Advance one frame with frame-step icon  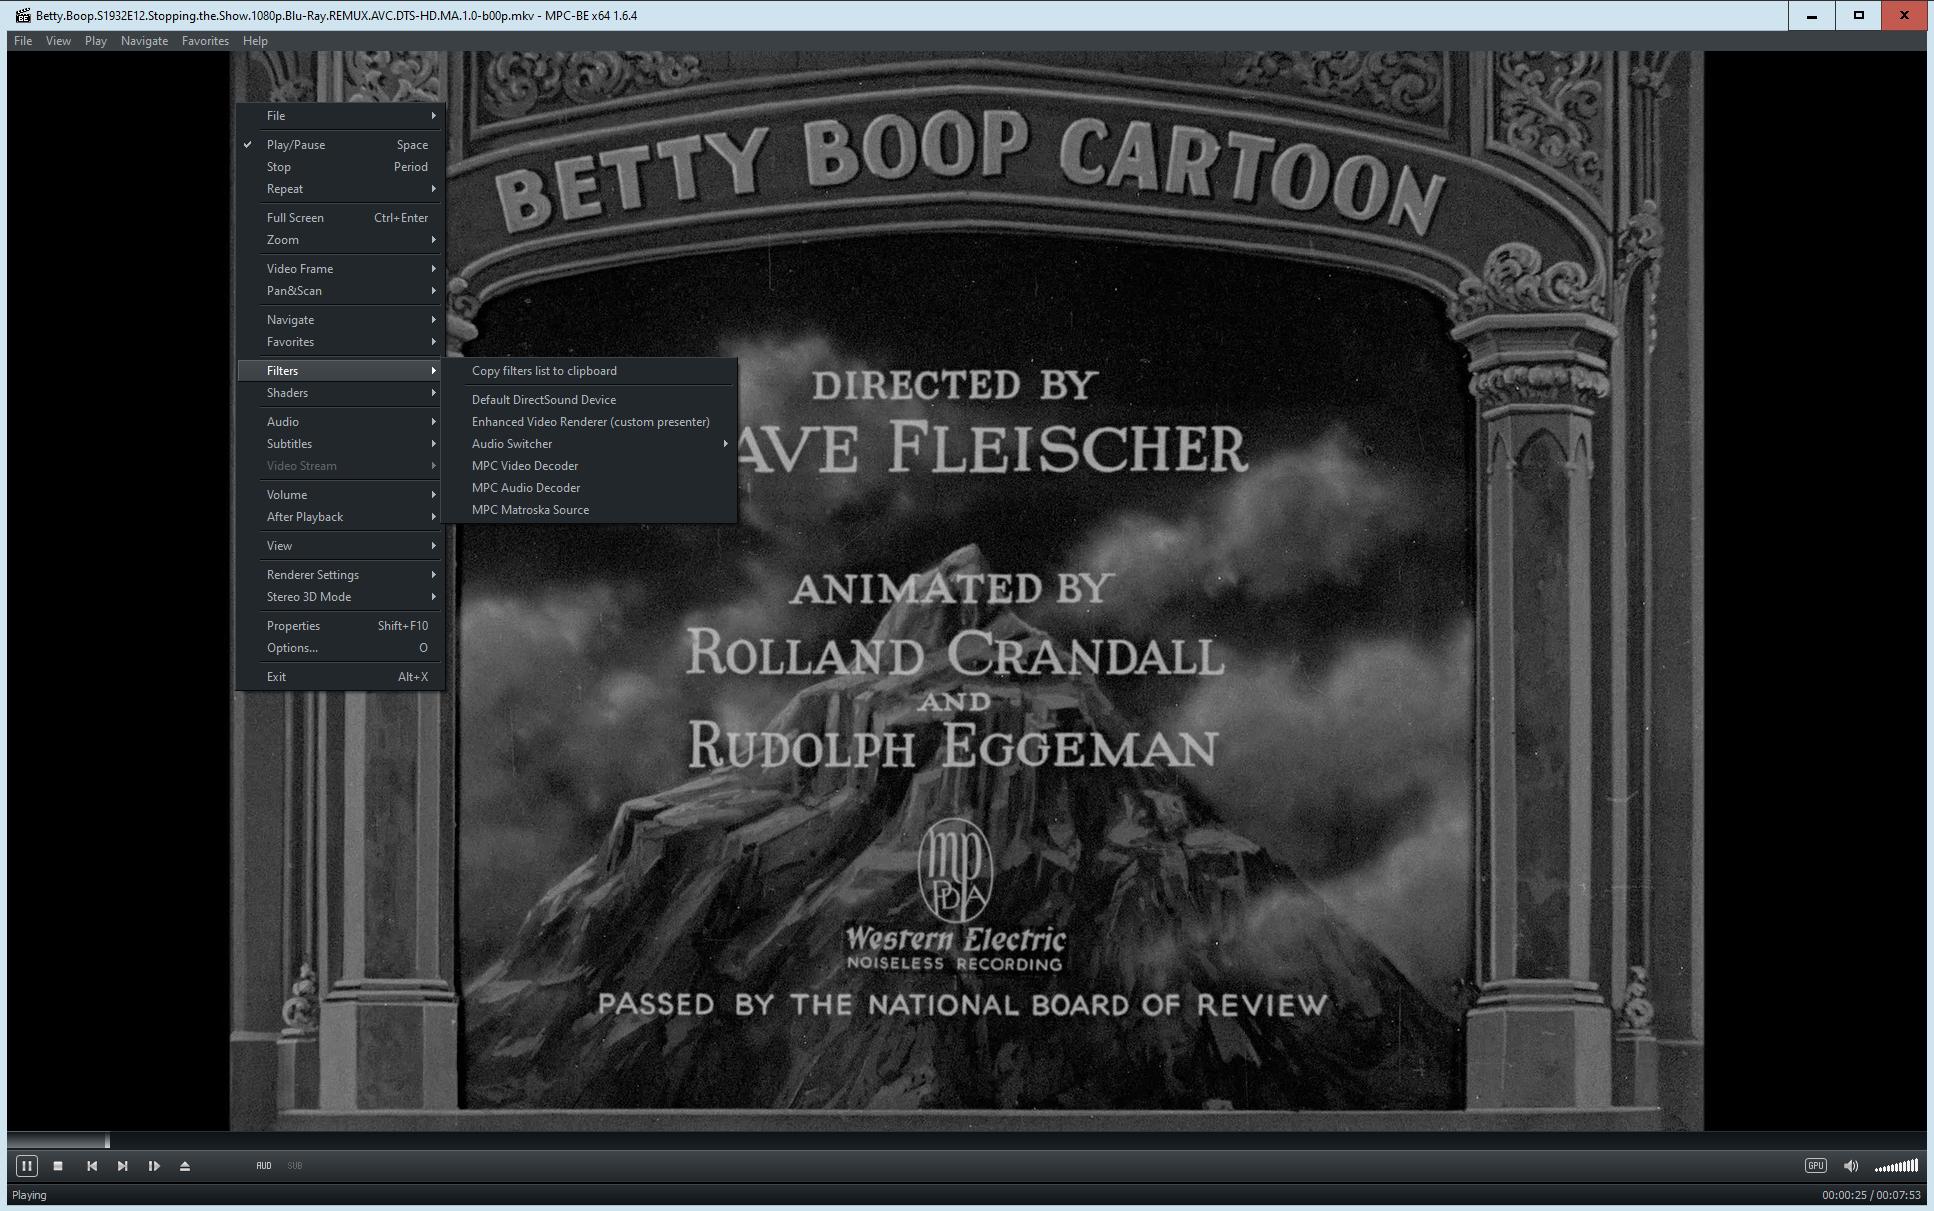coord(154,1165)
